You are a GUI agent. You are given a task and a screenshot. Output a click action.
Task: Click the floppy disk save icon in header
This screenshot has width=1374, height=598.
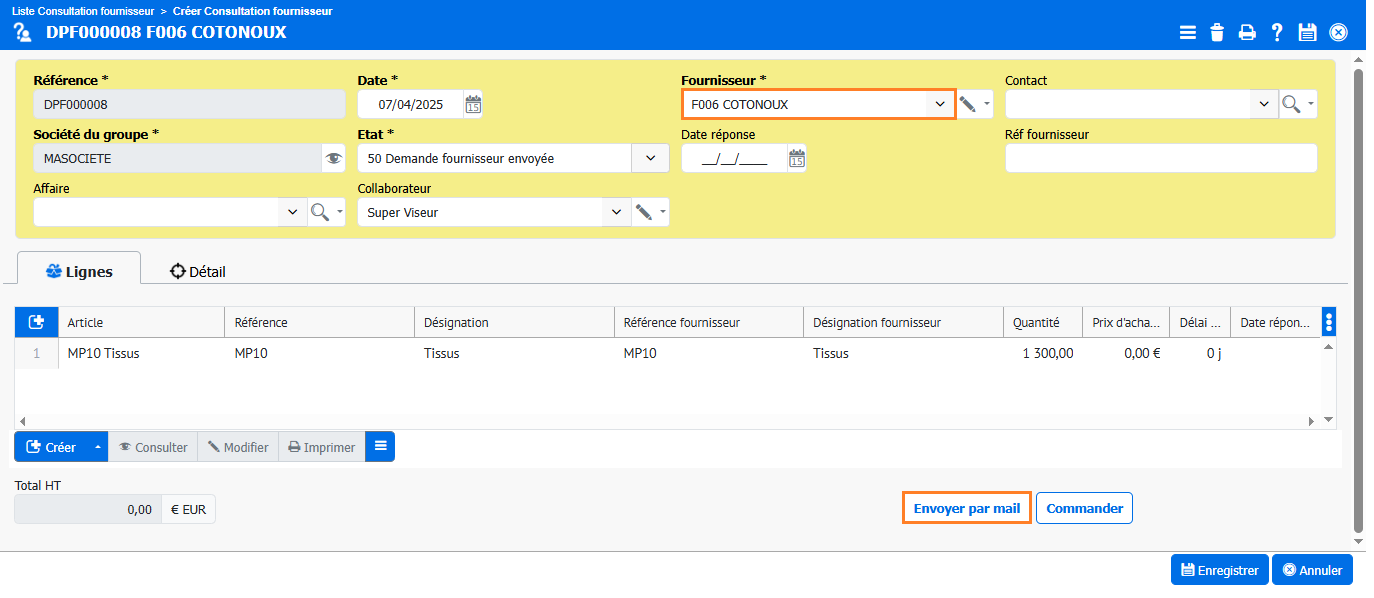(1307, 32)
